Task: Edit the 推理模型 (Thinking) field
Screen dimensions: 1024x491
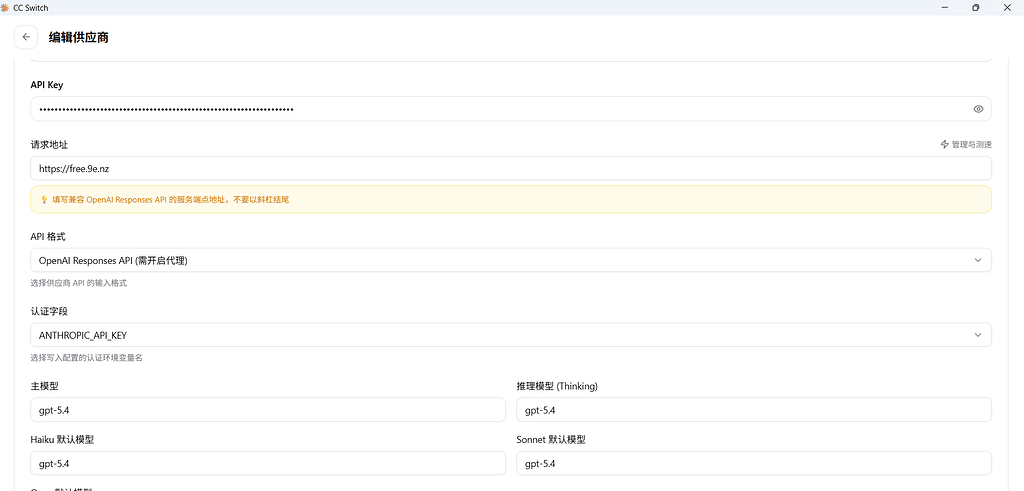Action: (754, 410)
